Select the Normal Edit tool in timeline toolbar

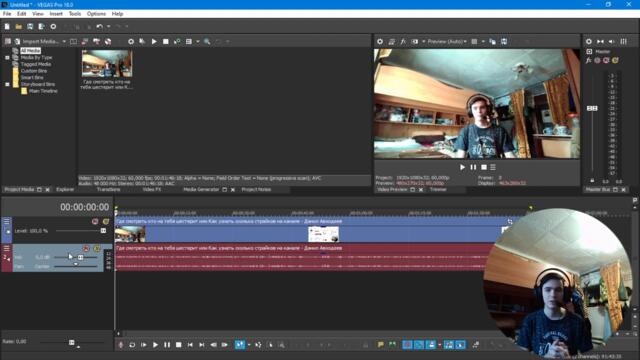click(x=240, y=345)
